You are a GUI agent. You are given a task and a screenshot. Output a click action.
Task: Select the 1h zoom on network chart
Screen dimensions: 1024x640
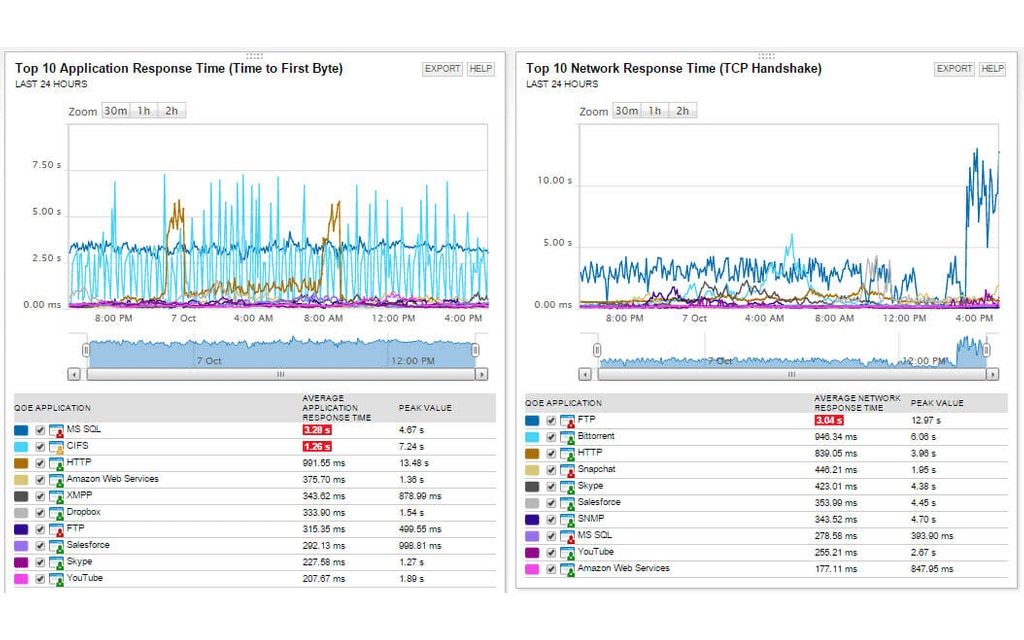click(655, 111)
